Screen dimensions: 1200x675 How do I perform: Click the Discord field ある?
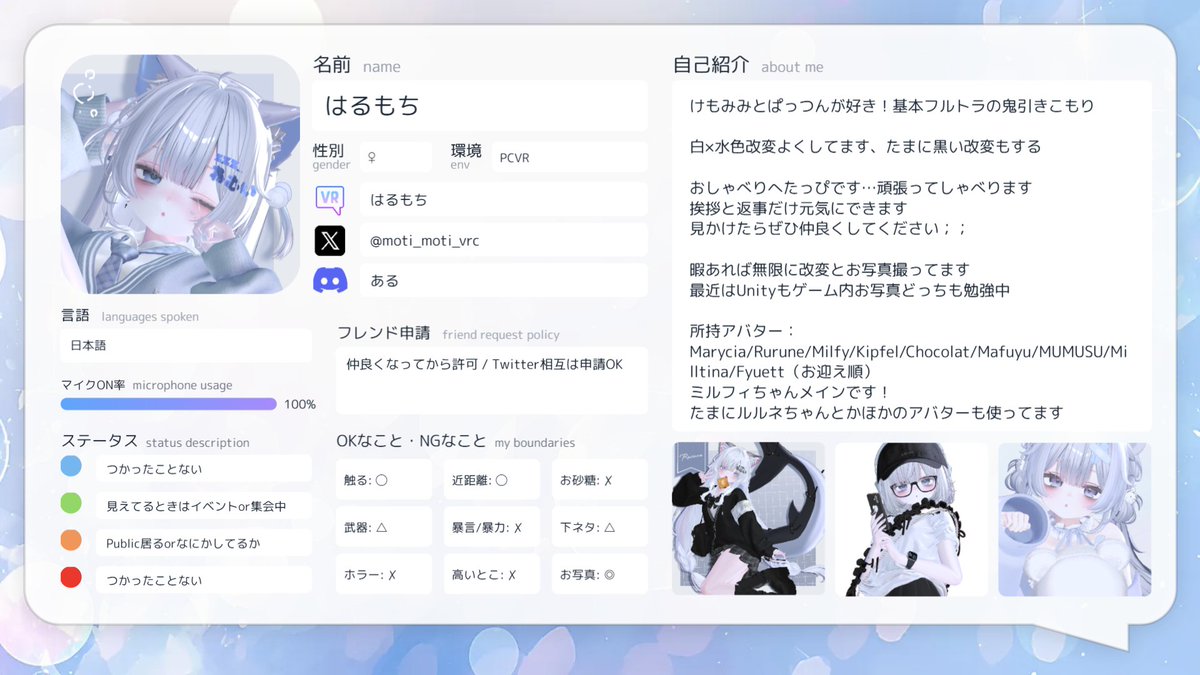coord(504,281)
